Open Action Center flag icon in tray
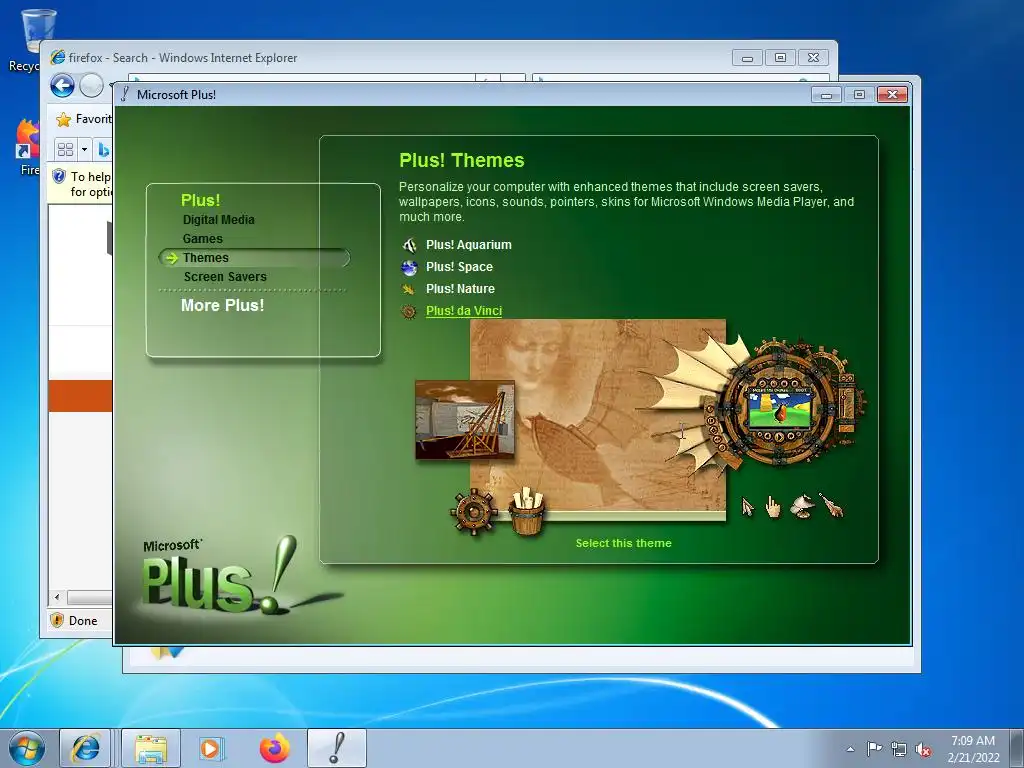 coord(874,749)
